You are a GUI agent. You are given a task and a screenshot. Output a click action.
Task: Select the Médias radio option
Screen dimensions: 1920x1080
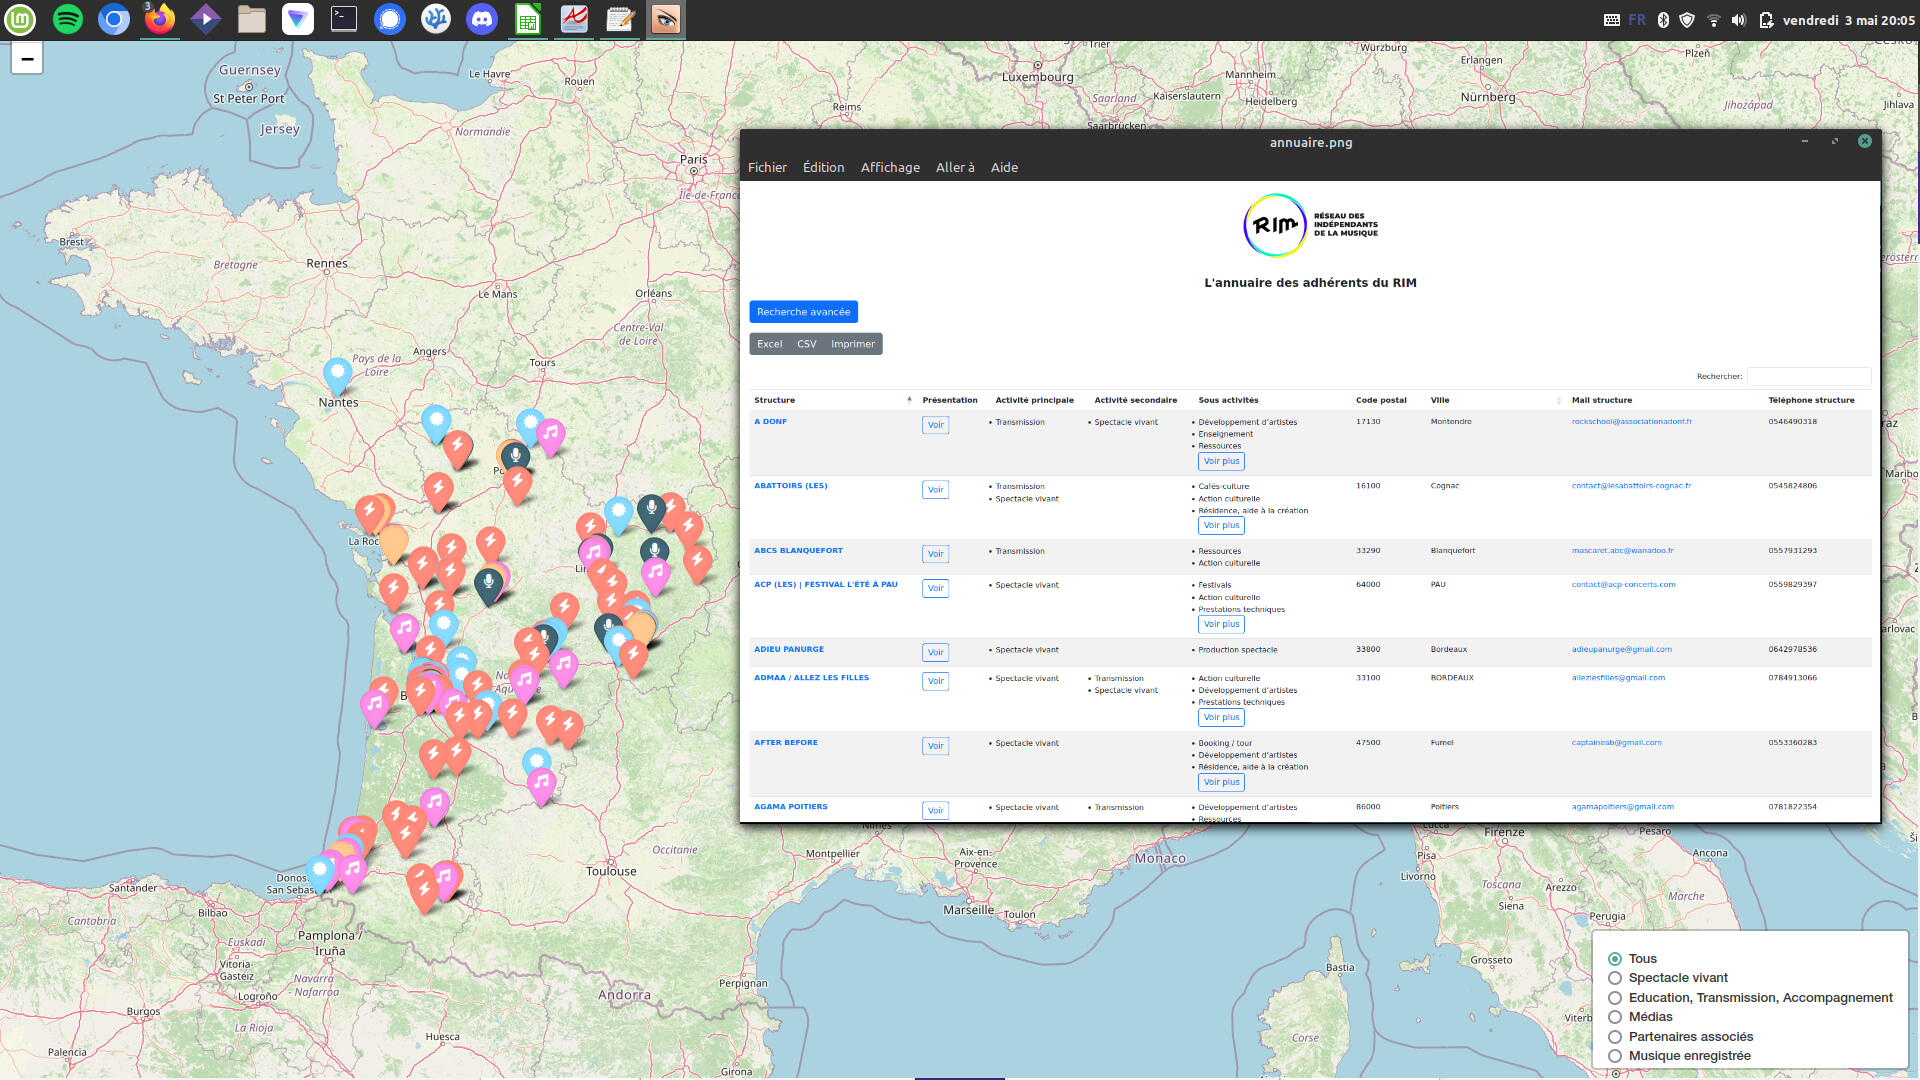(x=1615, y=1017)
